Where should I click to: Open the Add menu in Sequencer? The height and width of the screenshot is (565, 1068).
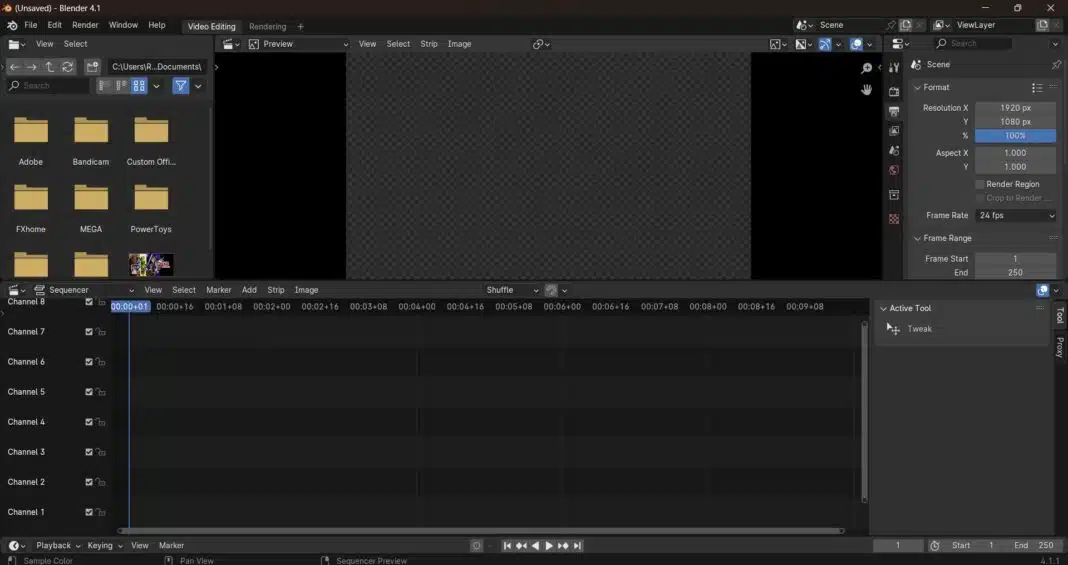click(x=249, y=290)
